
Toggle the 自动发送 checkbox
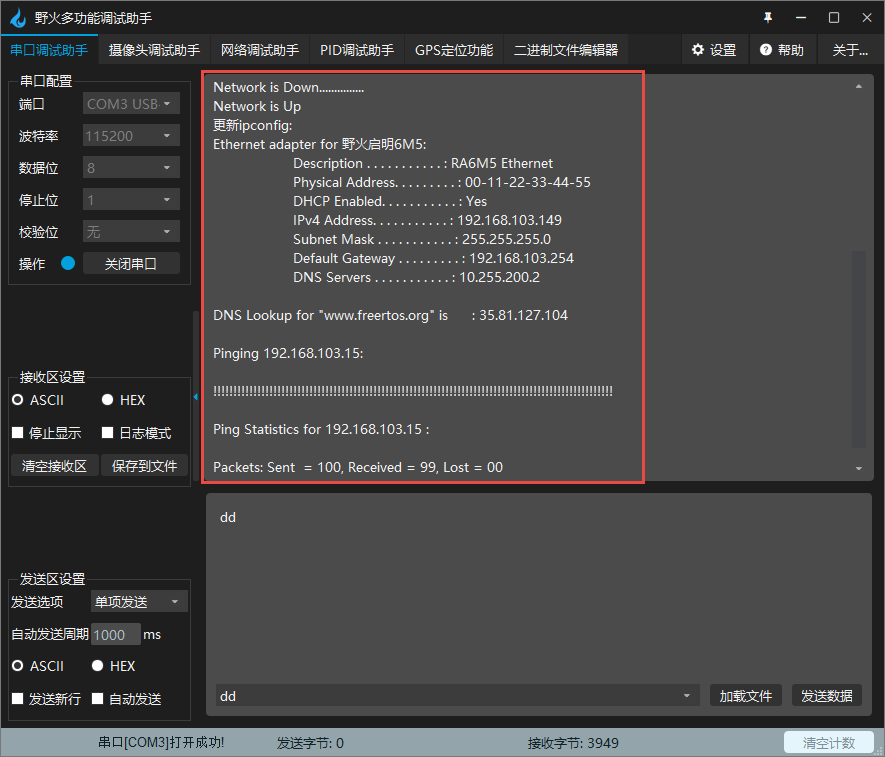pyautogui.click(x=98, y=699)
